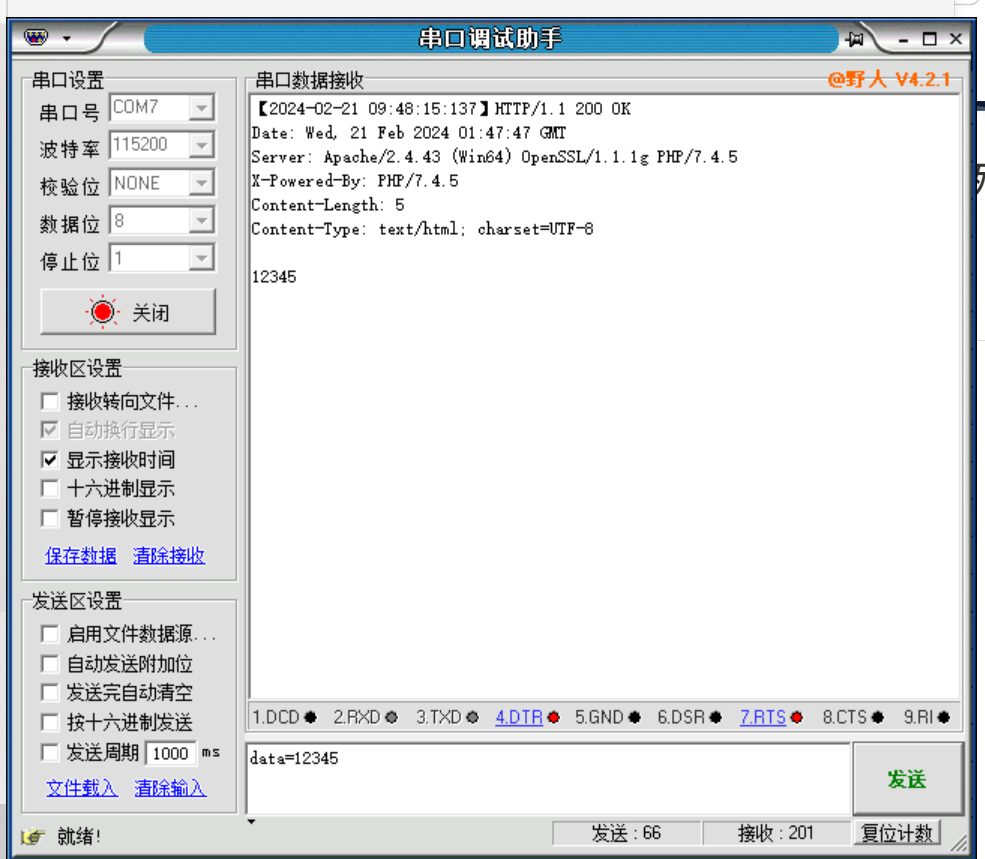985x859 pixels.
Task: Enable 自动发送附加位 checkbox
Action: pos(49,663)
